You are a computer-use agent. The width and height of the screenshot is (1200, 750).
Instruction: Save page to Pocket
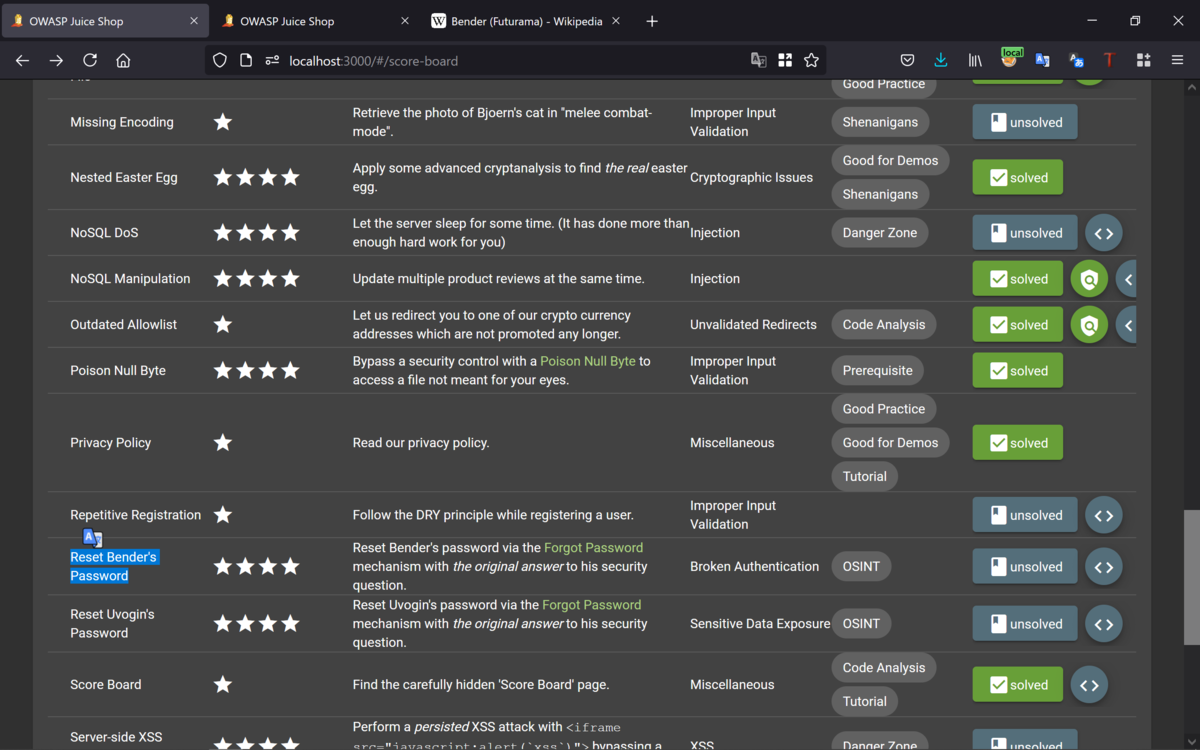tap(907, 61)
